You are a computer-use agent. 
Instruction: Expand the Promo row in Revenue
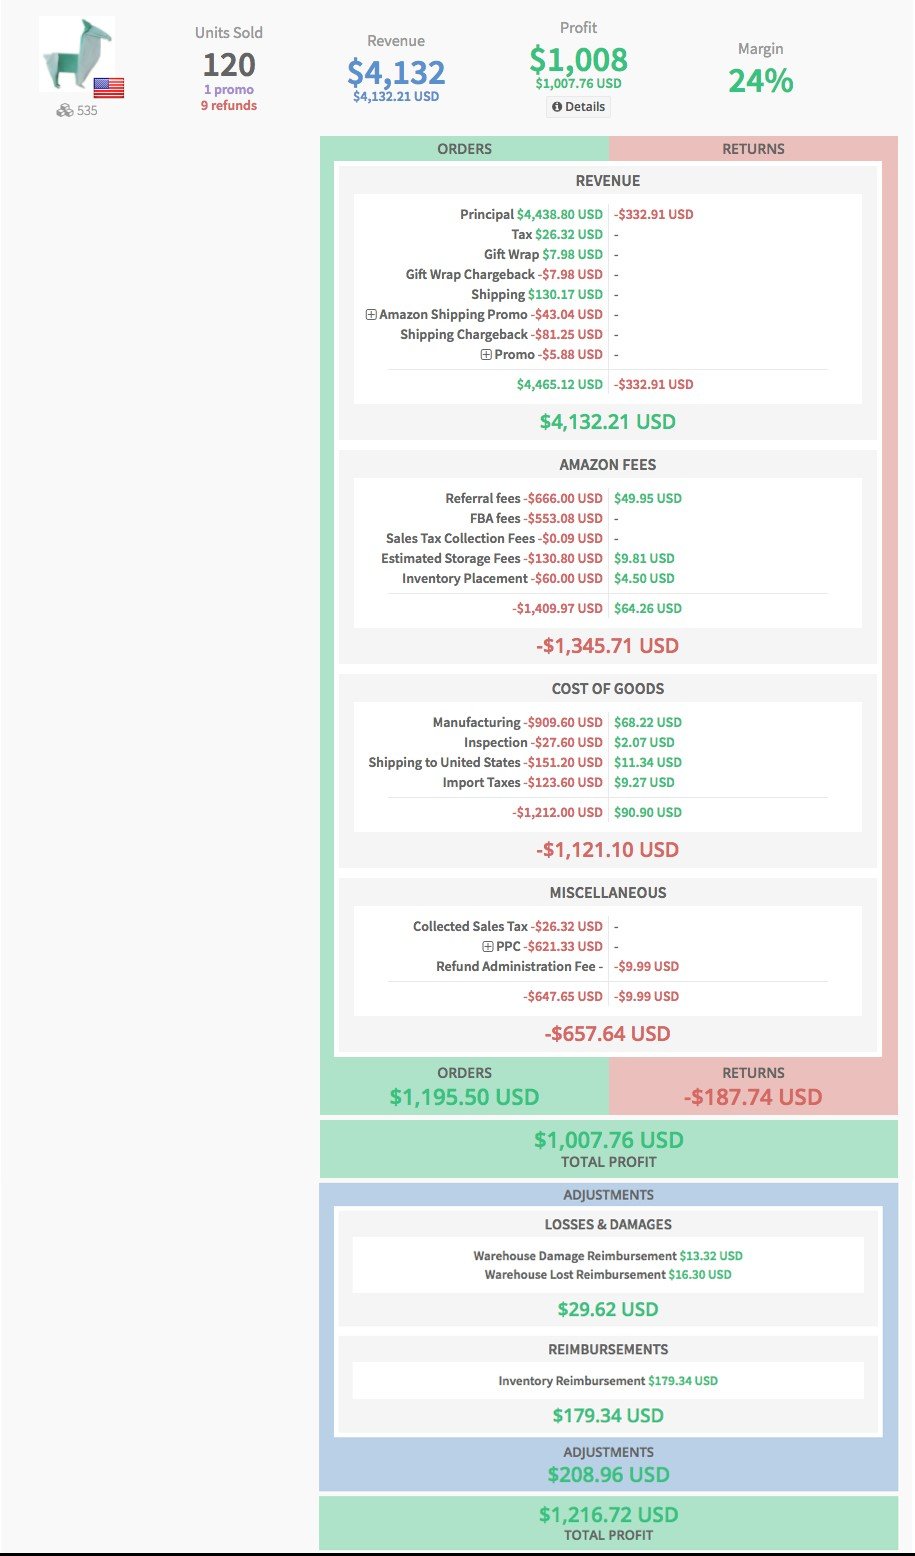(x=486, y=354)
